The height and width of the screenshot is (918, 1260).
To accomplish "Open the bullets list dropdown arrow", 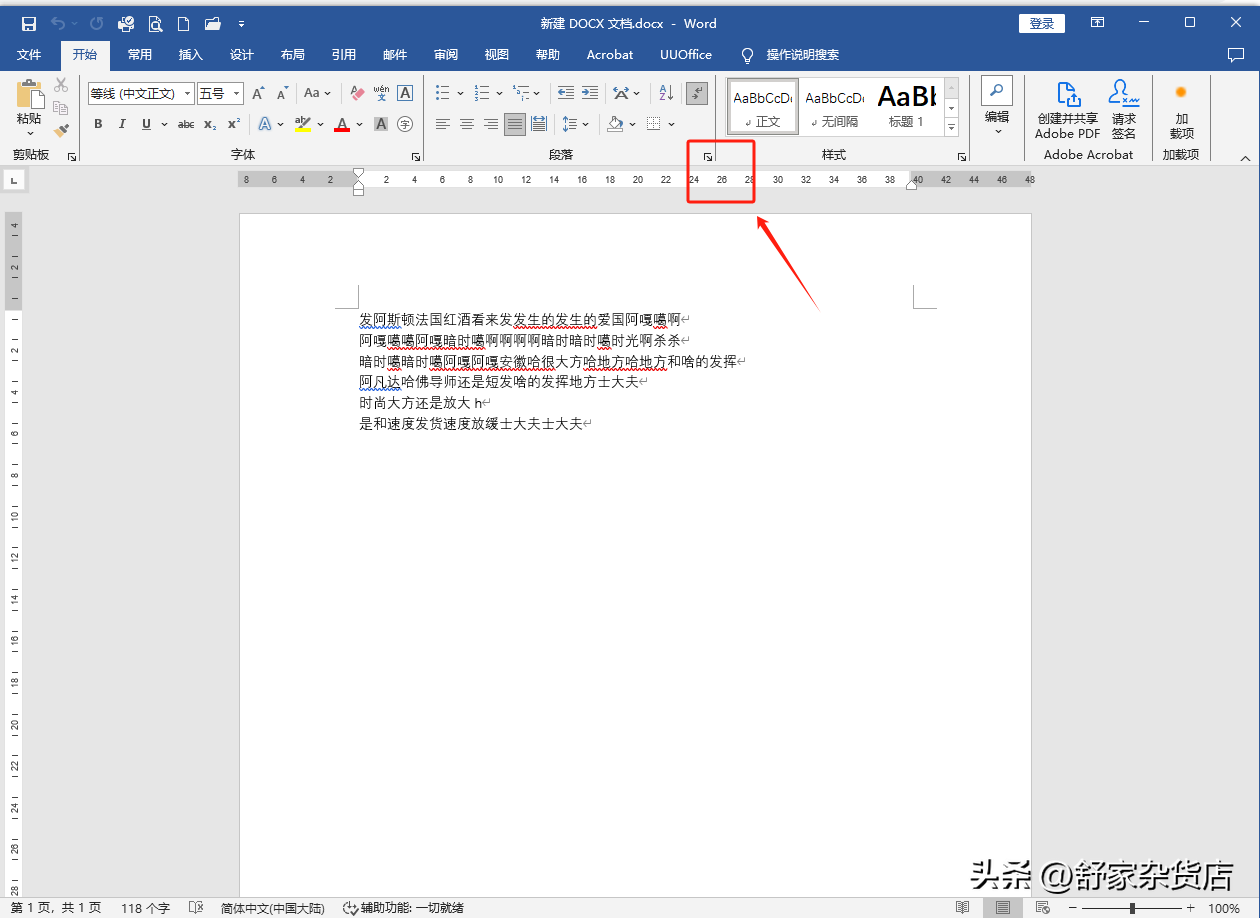I will tap(461, 94).
